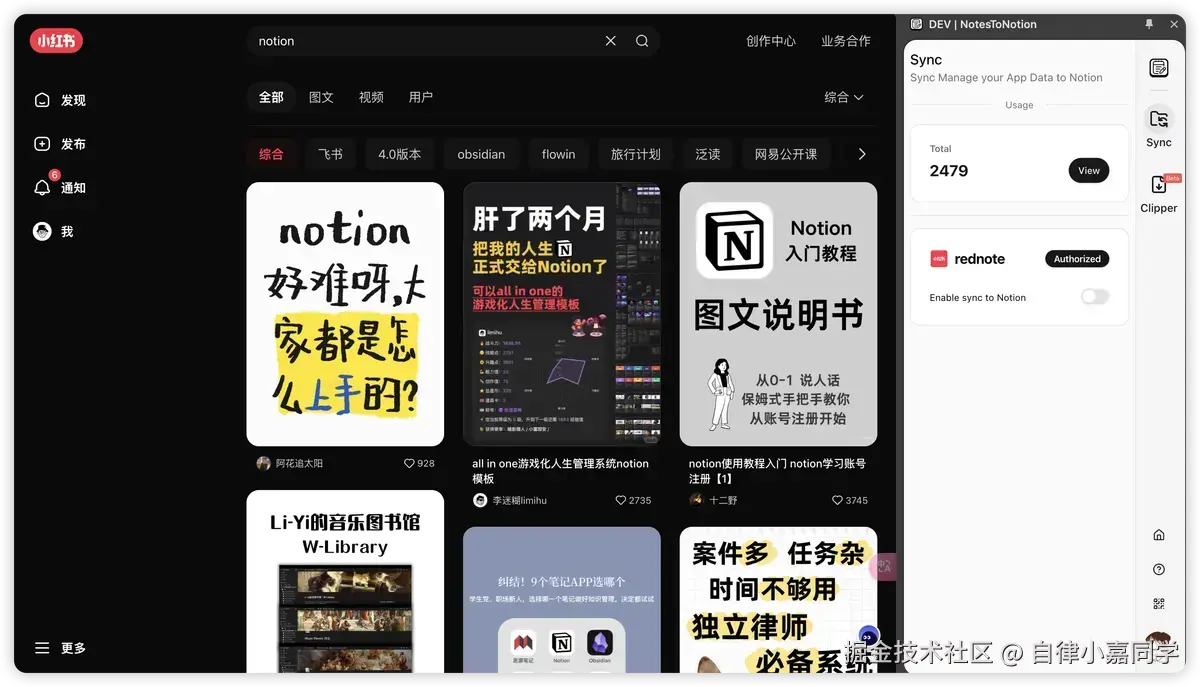Click the Authorized badge for rednote
Image resolution: width=1200 pixels, height=687 pixels.
coord(1077,259)
